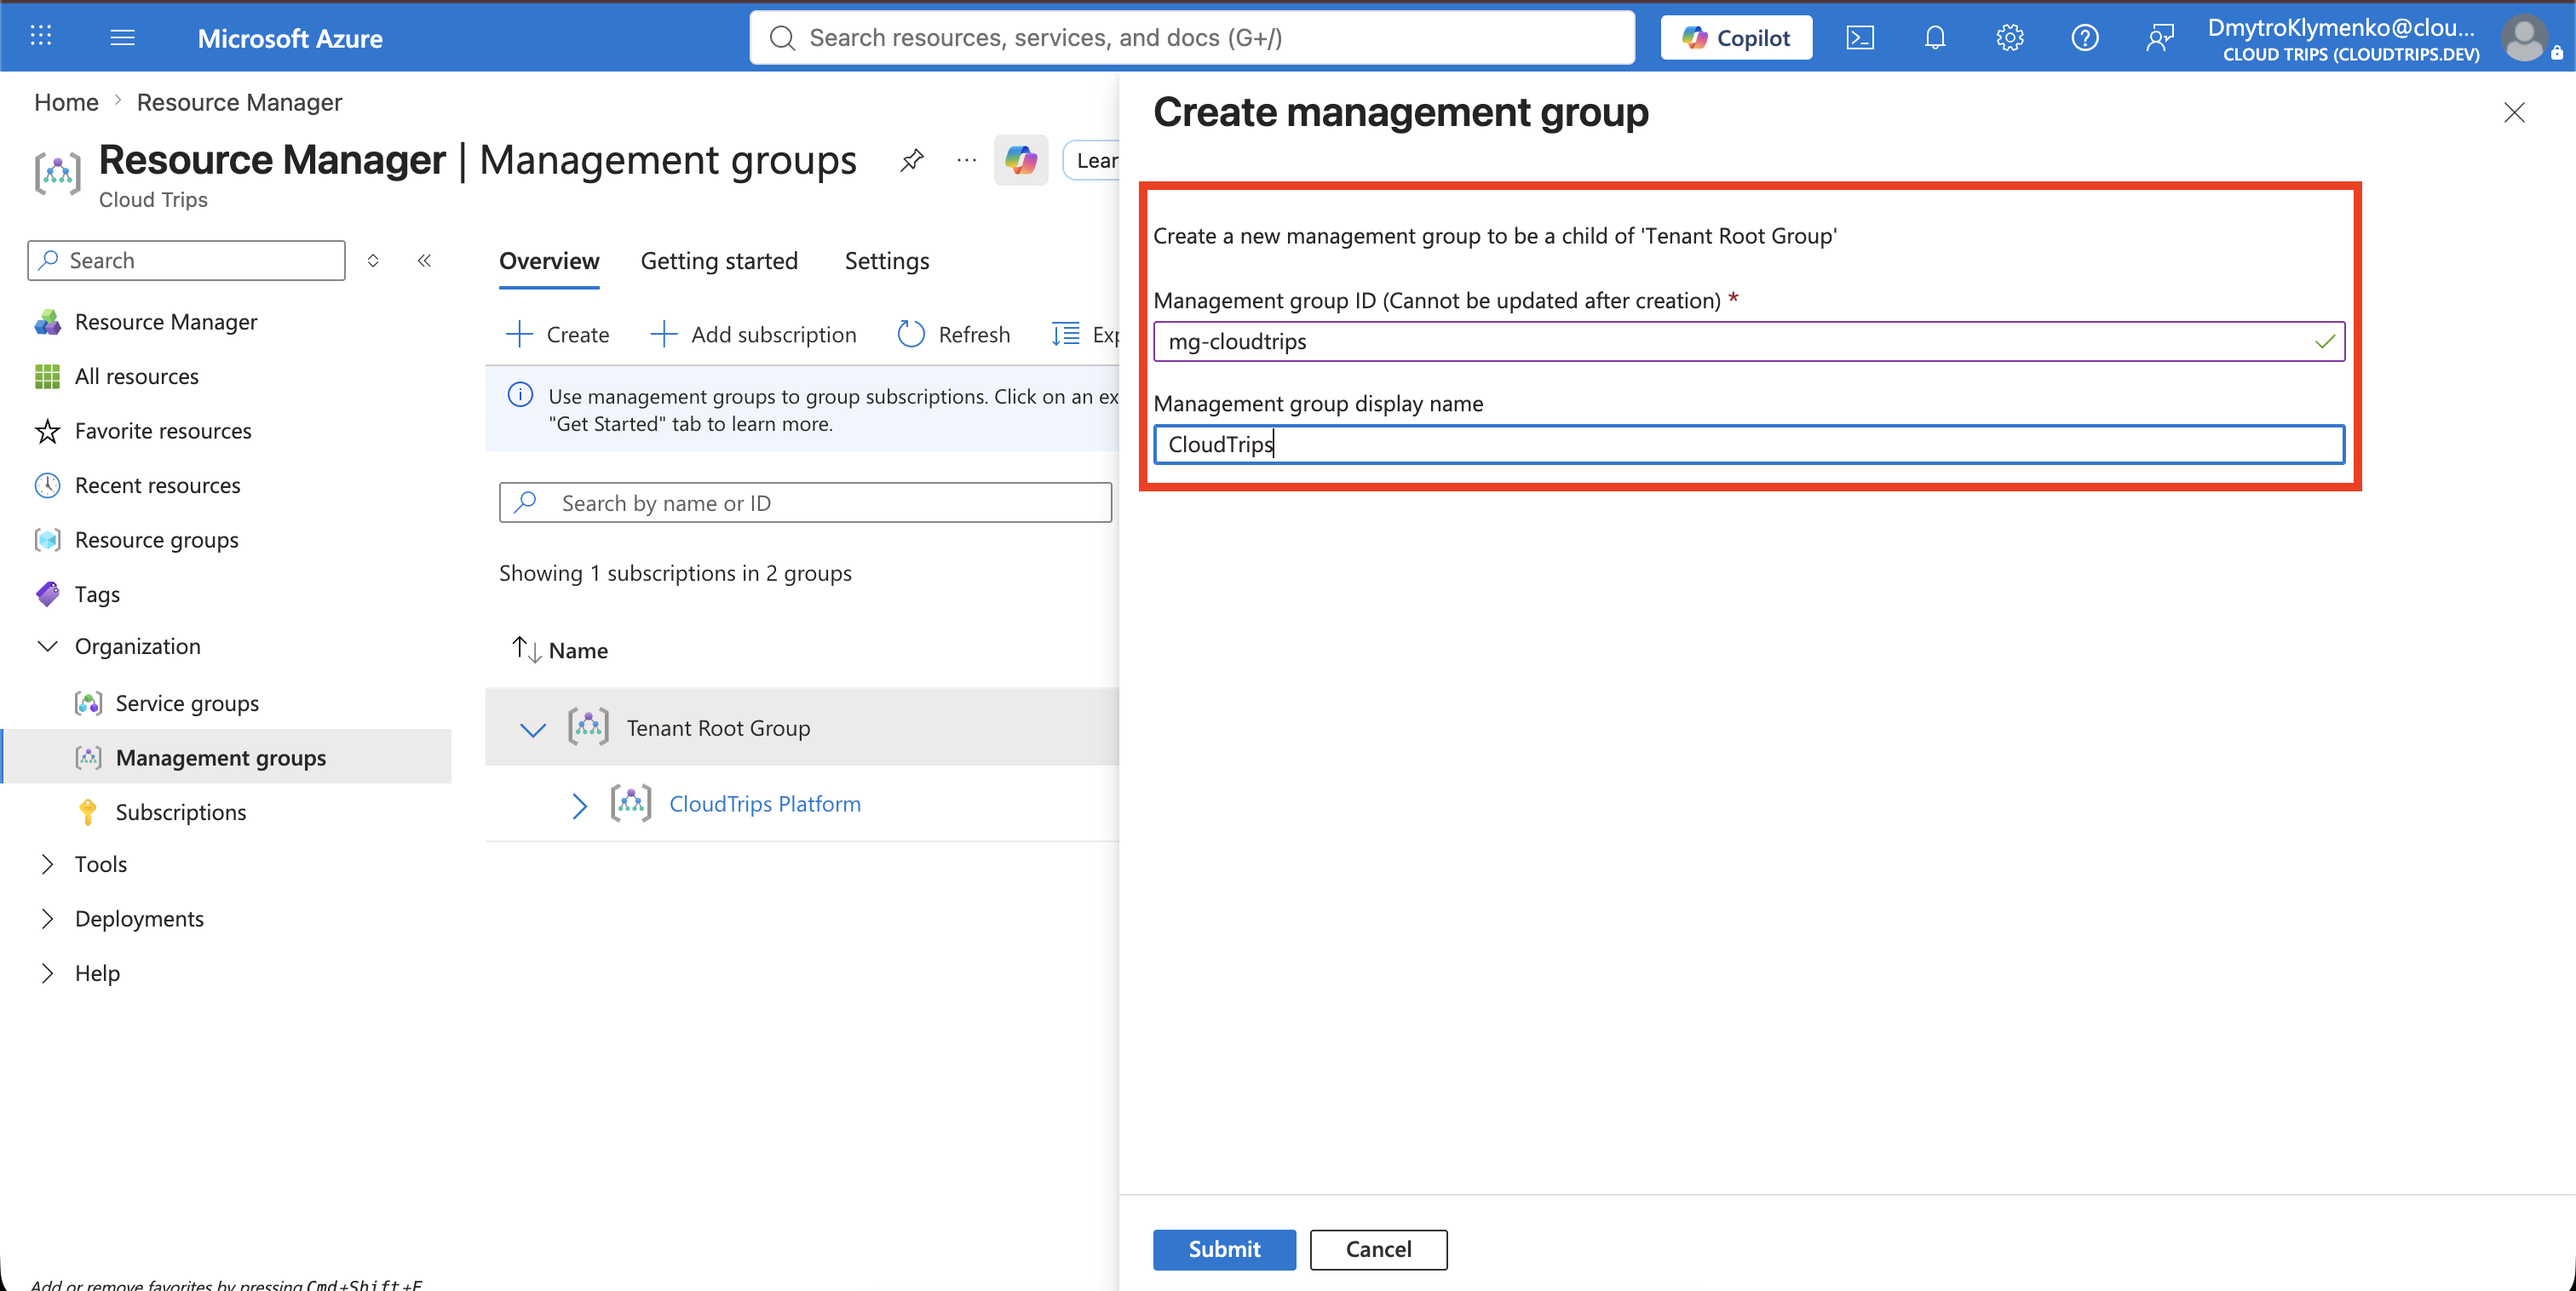2576x1291 pixels.
Task: Open more options ellipsis beside title
Action: tap(966, 160)
